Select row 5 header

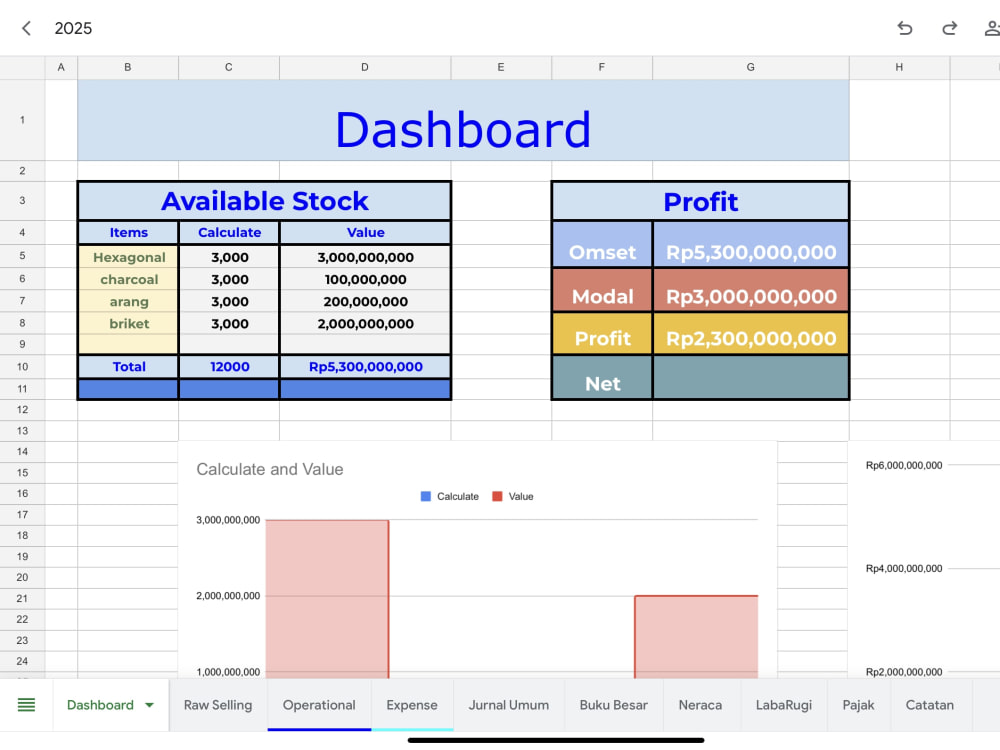[22, 256]
